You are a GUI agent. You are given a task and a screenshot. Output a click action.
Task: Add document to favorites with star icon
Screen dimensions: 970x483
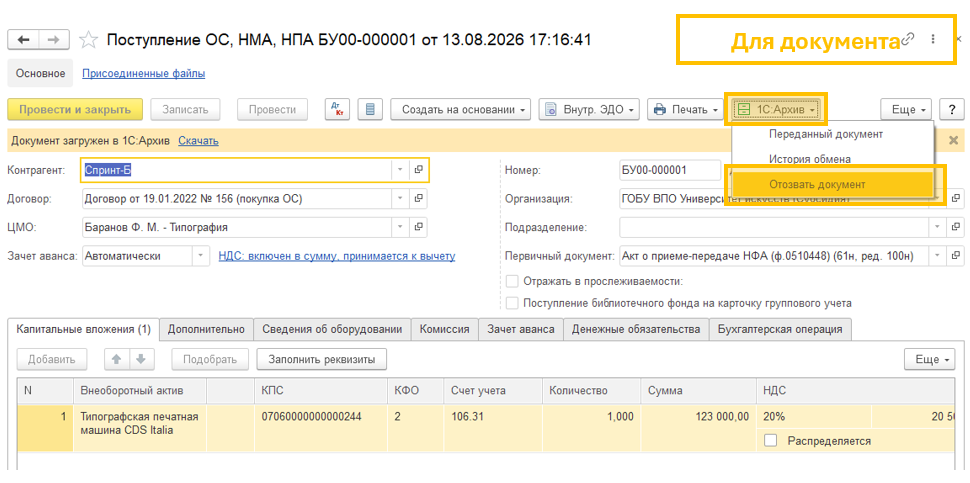click(89, 41)
